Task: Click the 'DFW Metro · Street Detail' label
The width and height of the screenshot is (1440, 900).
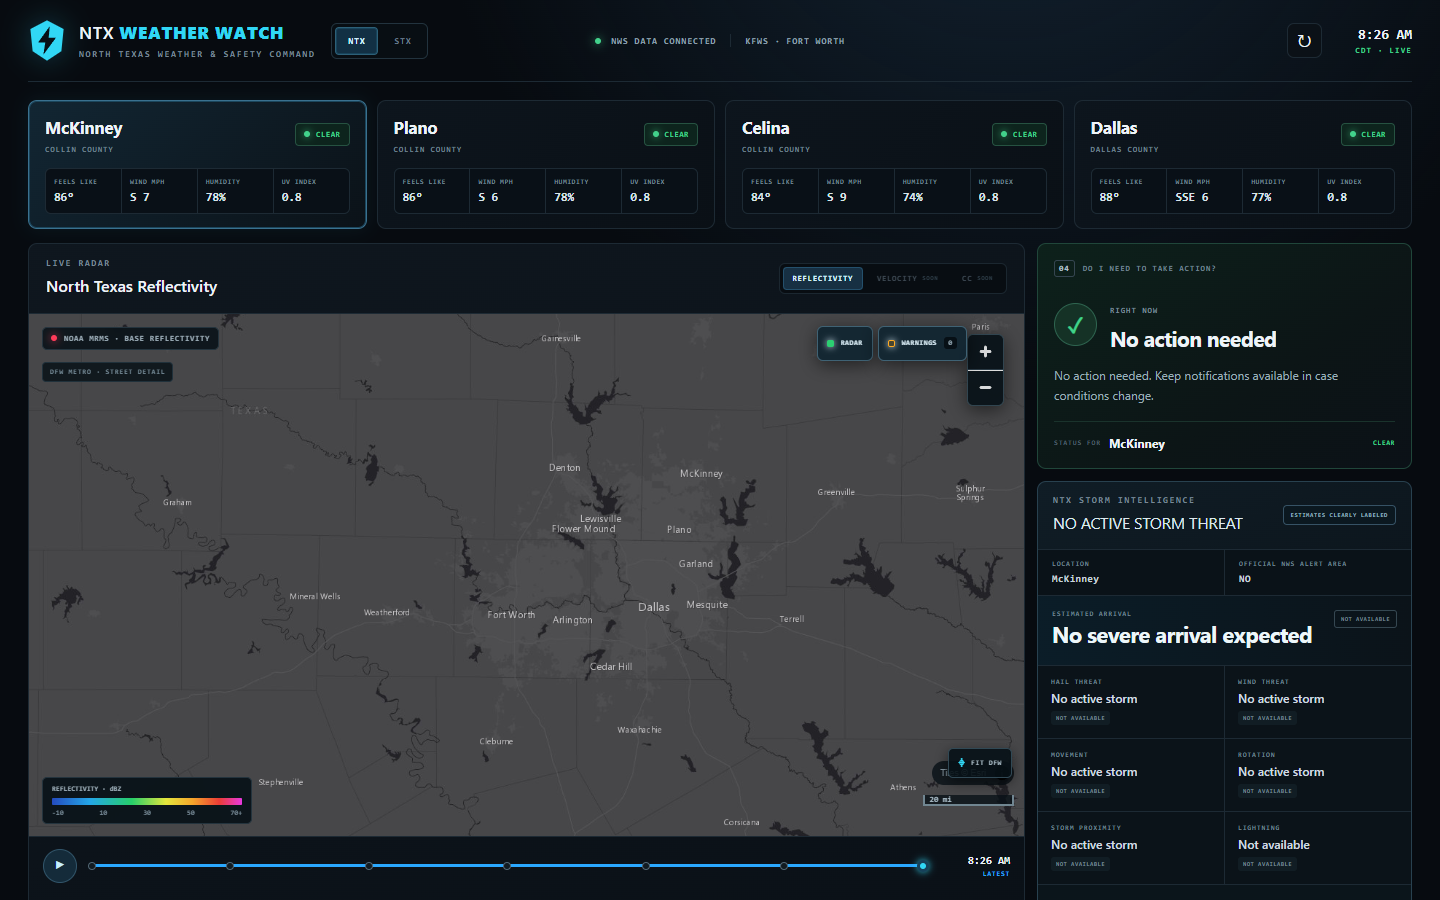Action: (x=107, y=371)
